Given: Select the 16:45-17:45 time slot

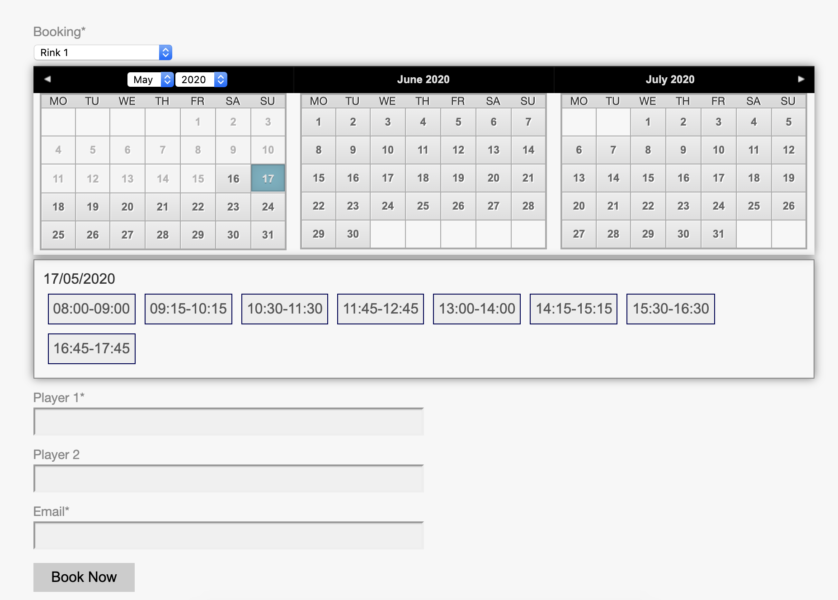Looking at the screenshot, I should click(x=91, y=348).
